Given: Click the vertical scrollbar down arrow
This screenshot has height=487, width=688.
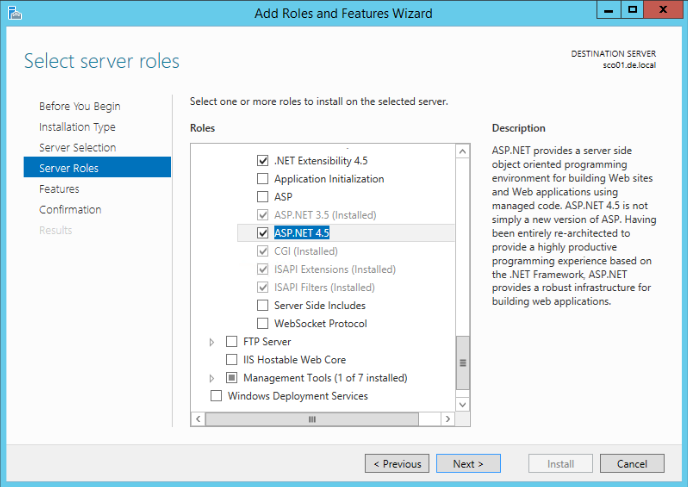Looking at the screenshot, I should (x=462, y=404).
